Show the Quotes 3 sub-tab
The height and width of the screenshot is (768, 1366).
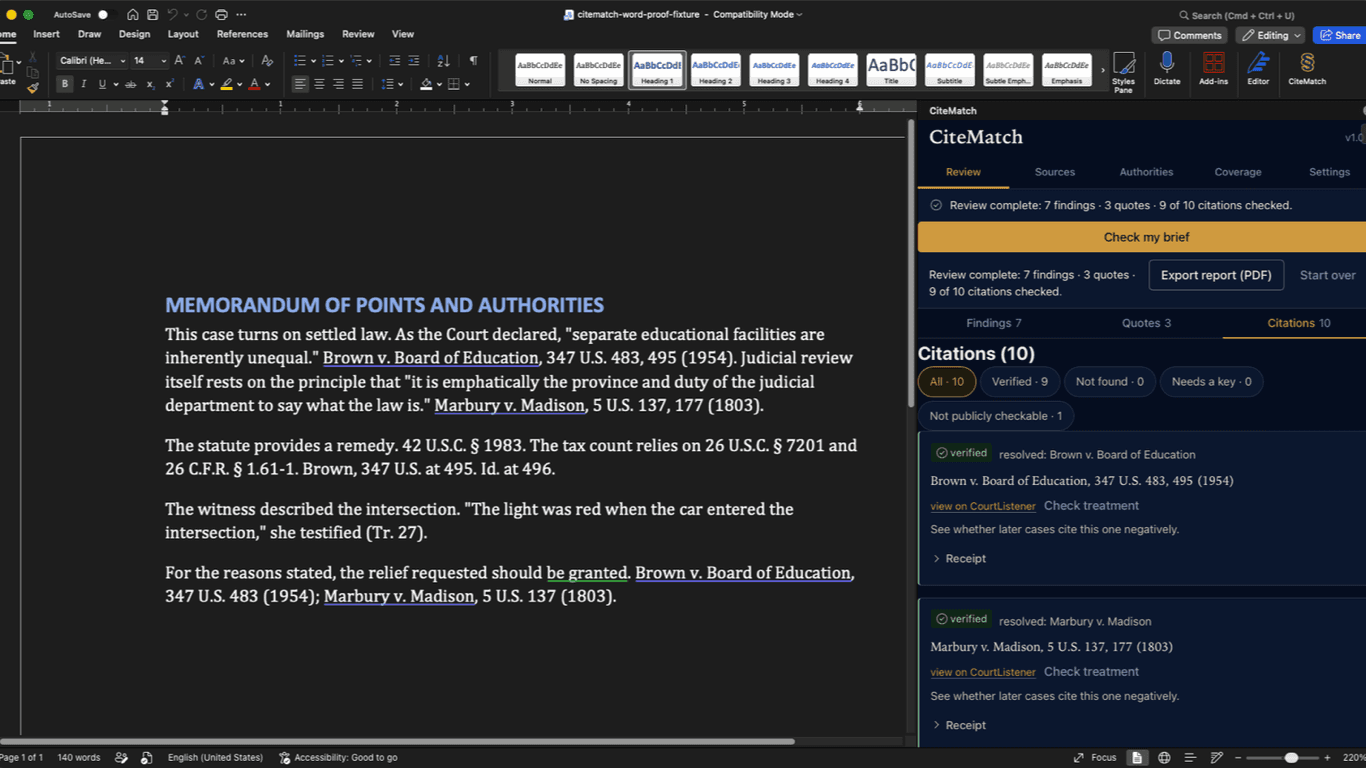point(1146,323)
